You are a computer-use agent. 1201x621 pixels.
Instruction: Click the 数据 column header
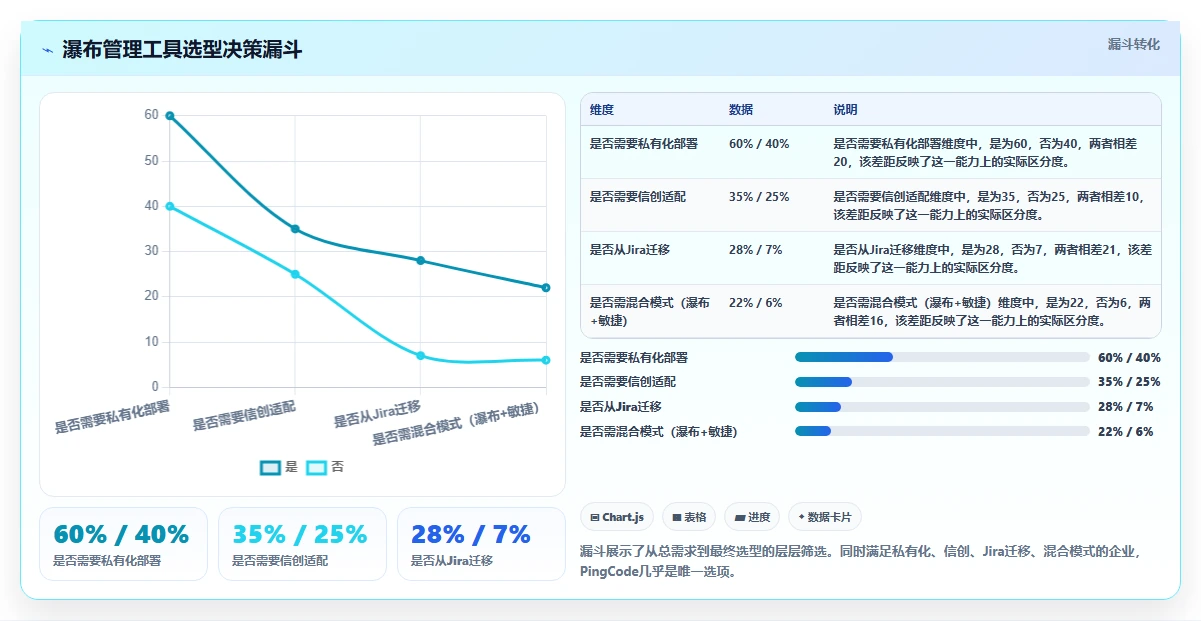click(x=741, y=110)
